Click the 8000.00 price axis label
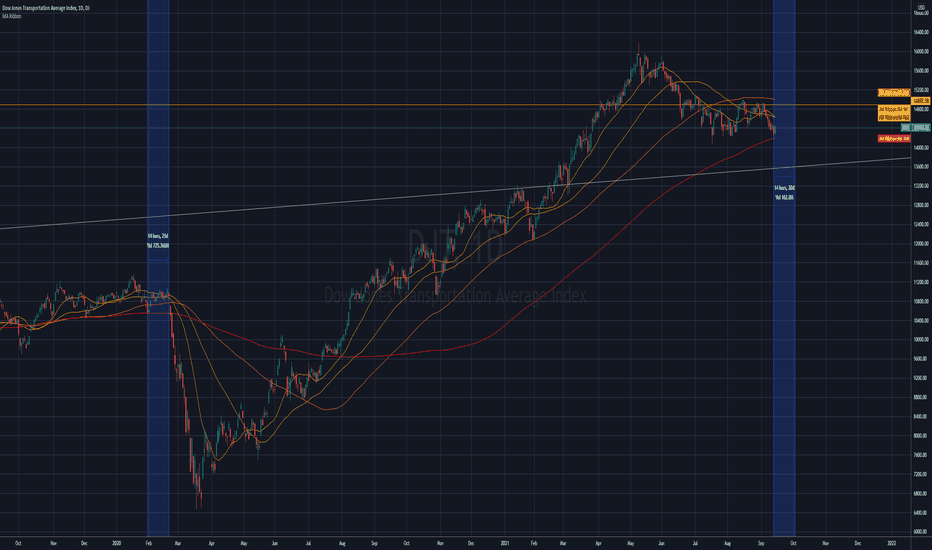The width and height of the screenshot is (932, 550). (921, 436)
